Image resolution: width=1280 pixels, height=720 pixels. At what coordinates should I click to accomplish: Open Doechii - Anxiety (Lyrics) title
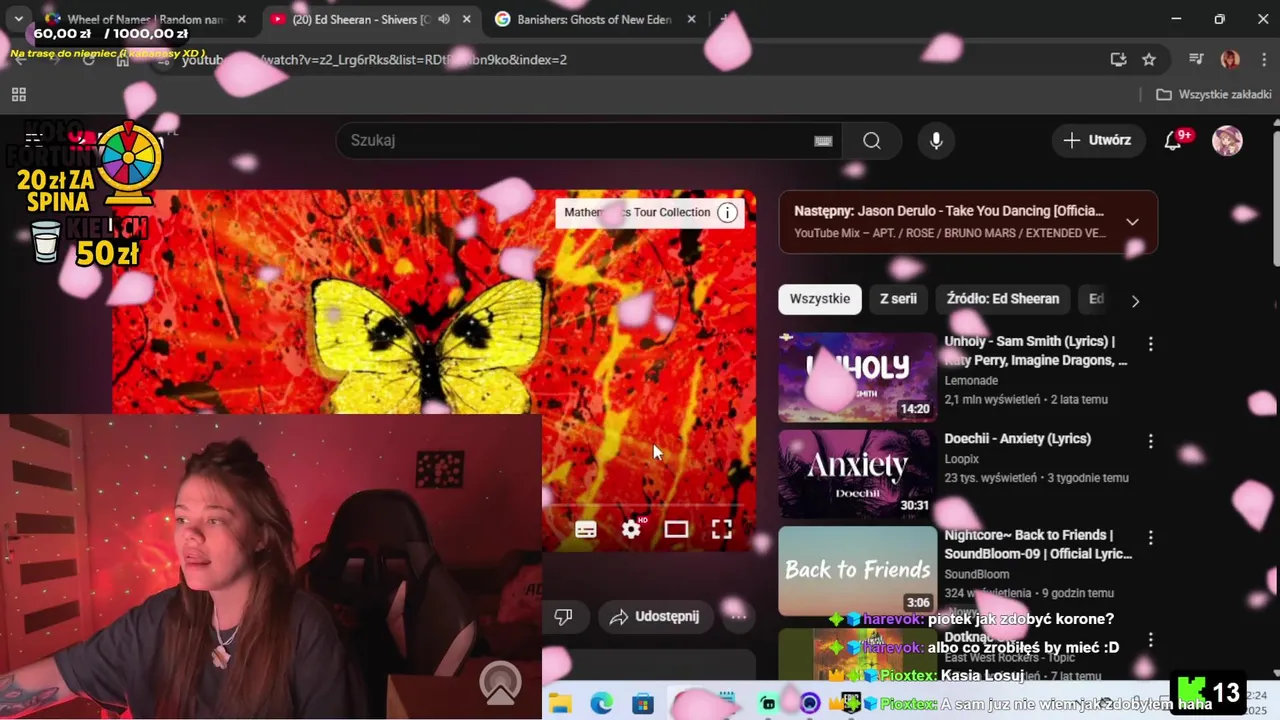(x=1018, y=438)
